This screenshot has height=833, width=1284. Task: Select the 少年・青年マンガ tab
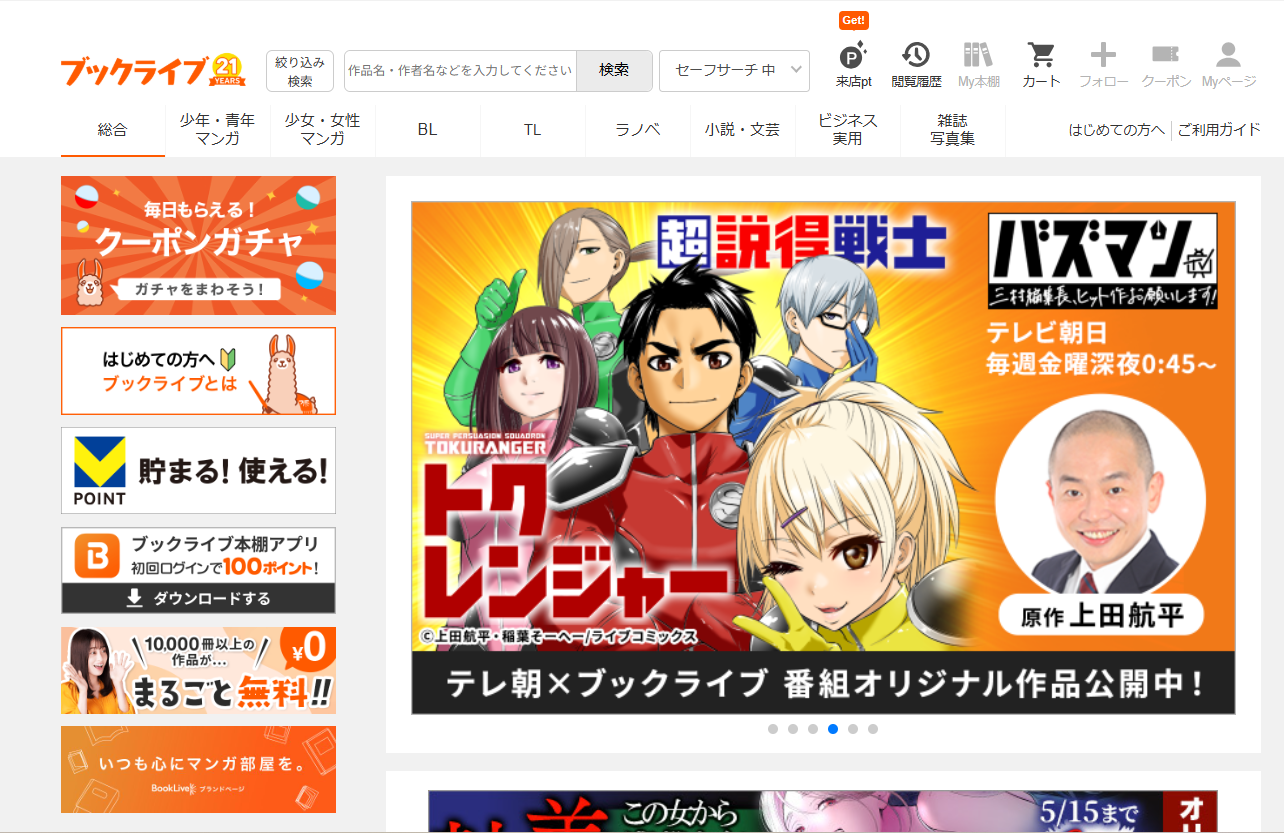coord(218,130)
